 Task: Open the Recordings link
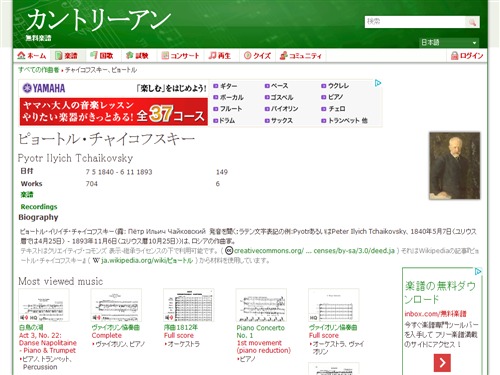point(39,207)
